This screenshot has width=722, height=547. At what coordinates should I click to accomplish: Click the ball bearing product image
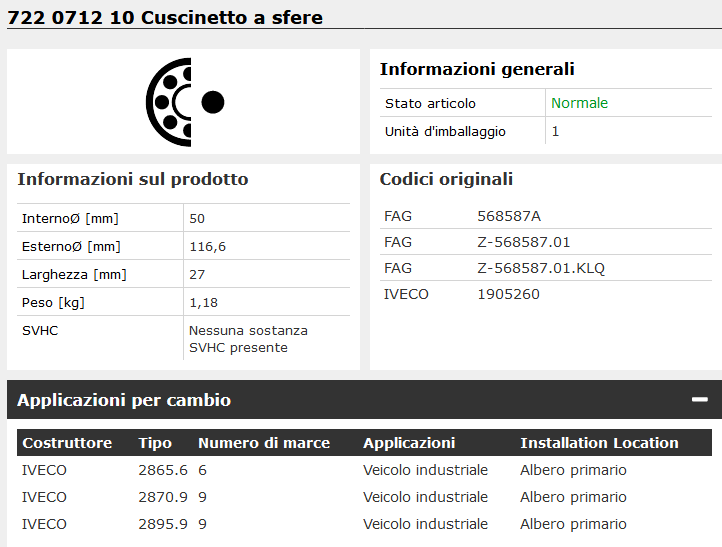click(x=185, y=102)
